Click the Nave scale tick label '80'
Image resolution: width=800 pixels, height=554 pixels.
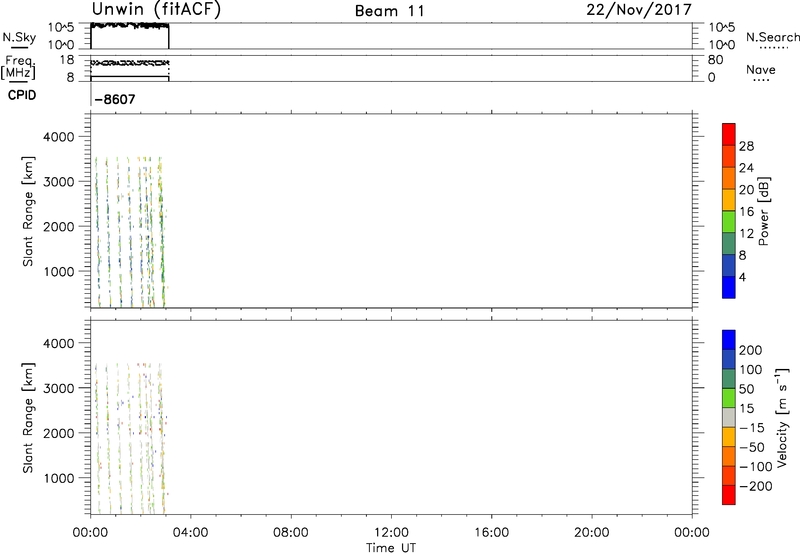pos(715,60)
